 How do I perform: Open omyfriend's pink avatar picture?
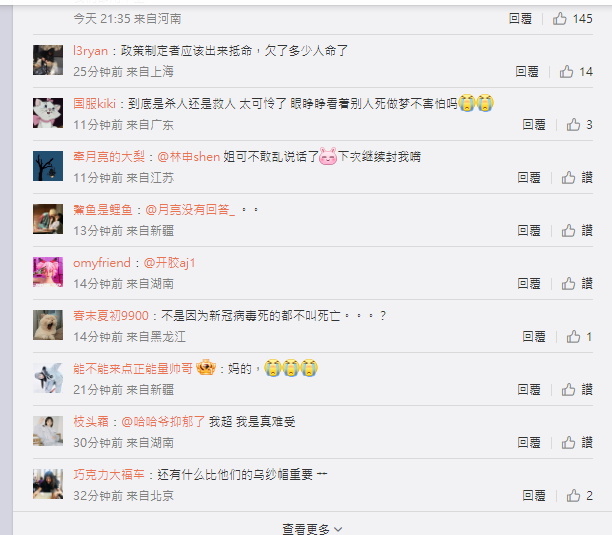(x=48, y=272)
